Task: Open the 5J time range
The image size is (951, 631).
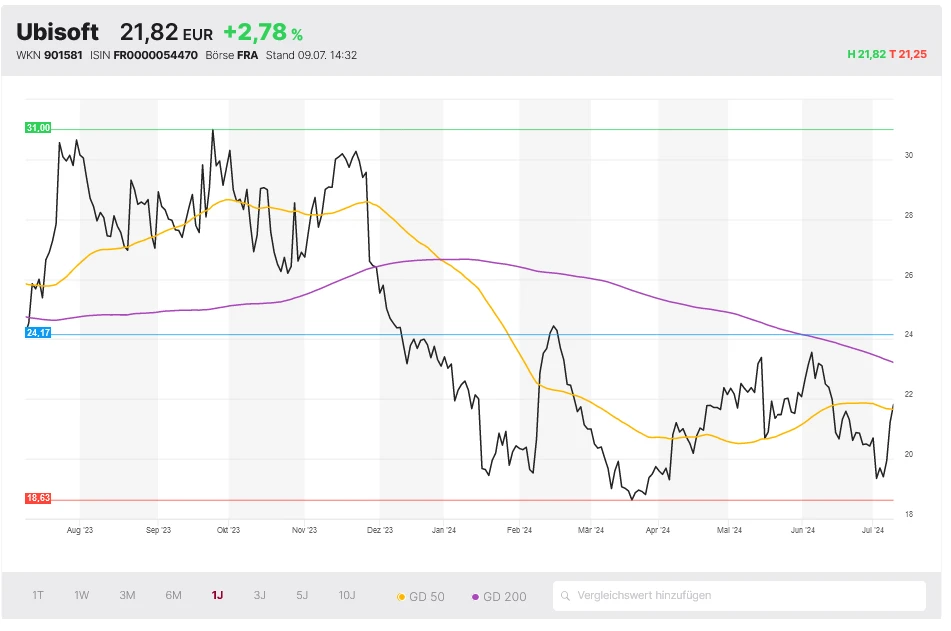Action: click(302, 596)
